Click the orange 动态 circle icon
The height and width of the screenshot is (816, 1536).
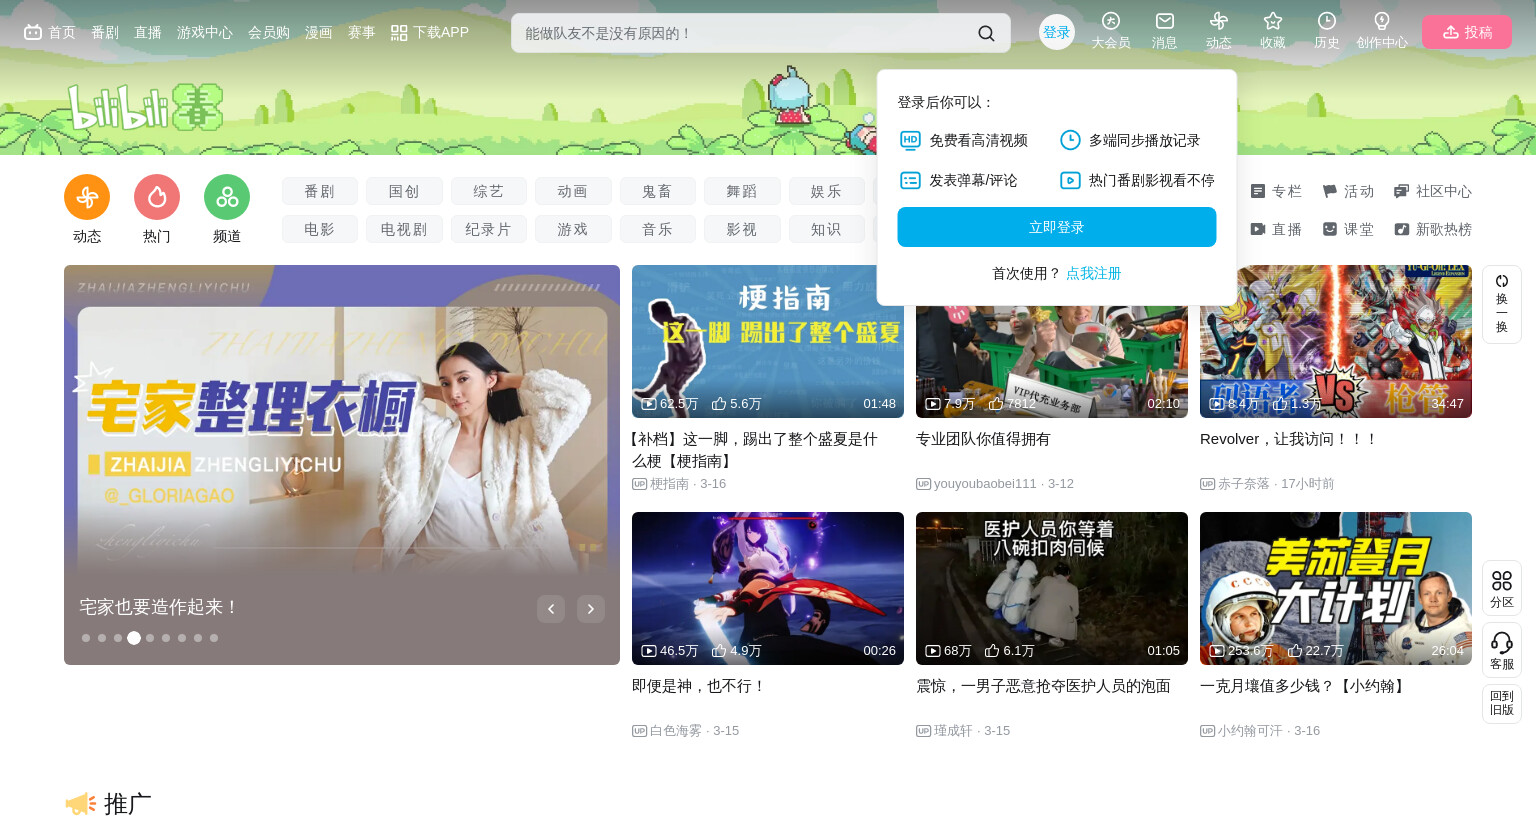point(87,197)
